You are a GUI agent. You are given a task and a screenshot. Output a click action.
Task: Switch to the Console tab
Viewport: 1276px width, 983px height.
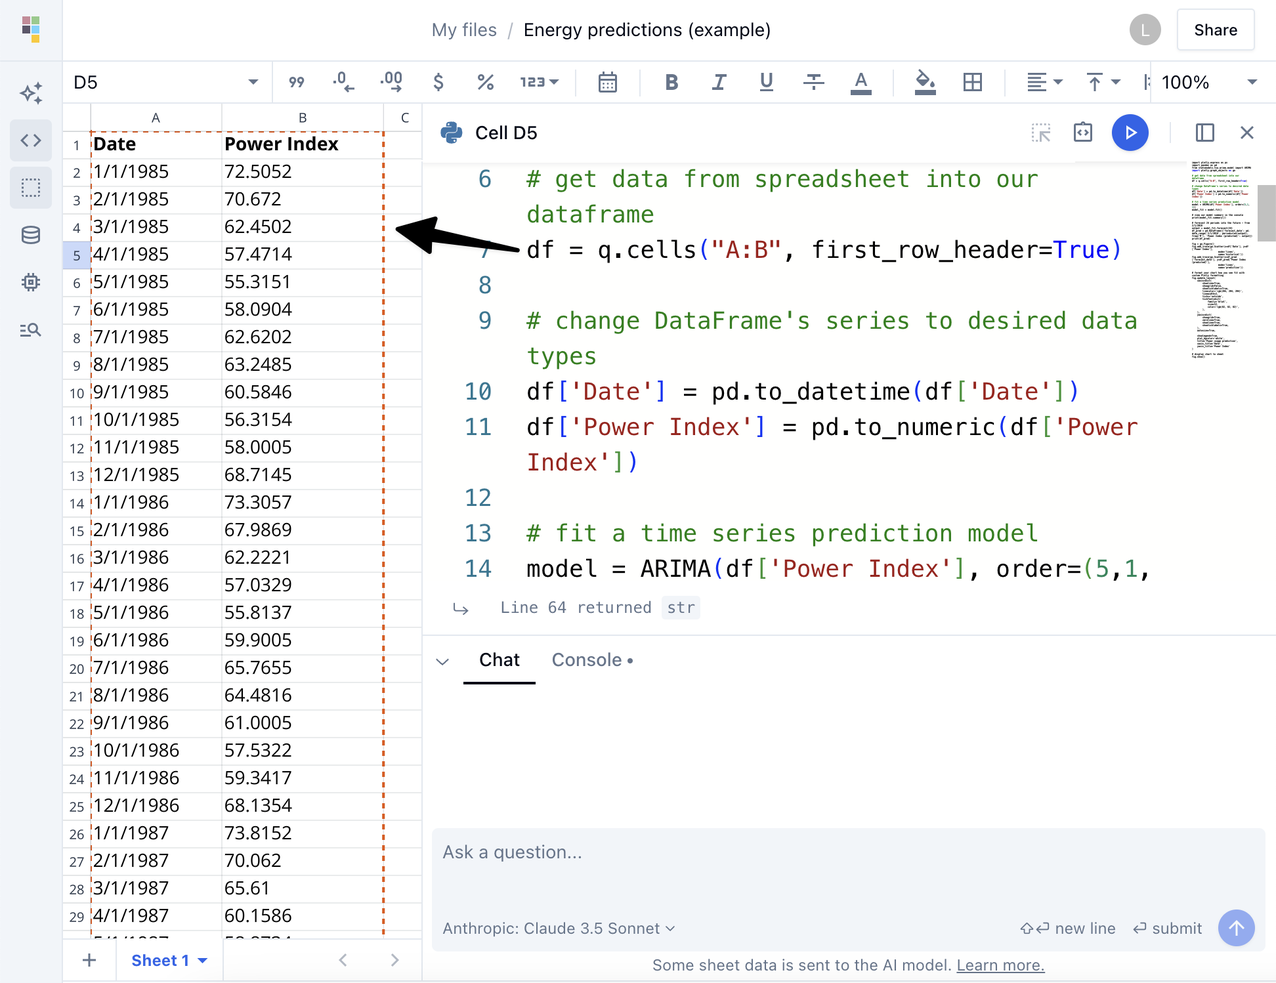tap(592, 660)
